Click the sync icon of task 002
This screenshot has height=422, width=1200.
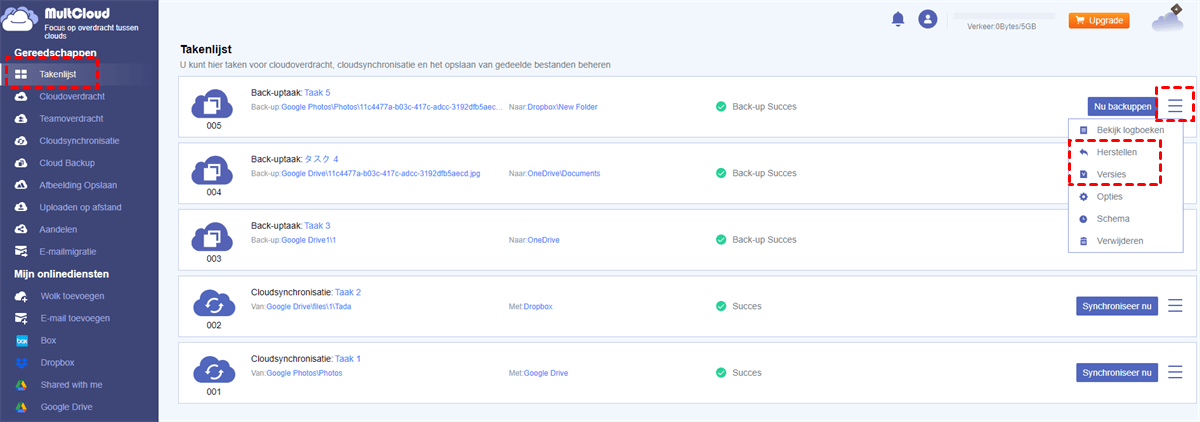click(212, 305)
